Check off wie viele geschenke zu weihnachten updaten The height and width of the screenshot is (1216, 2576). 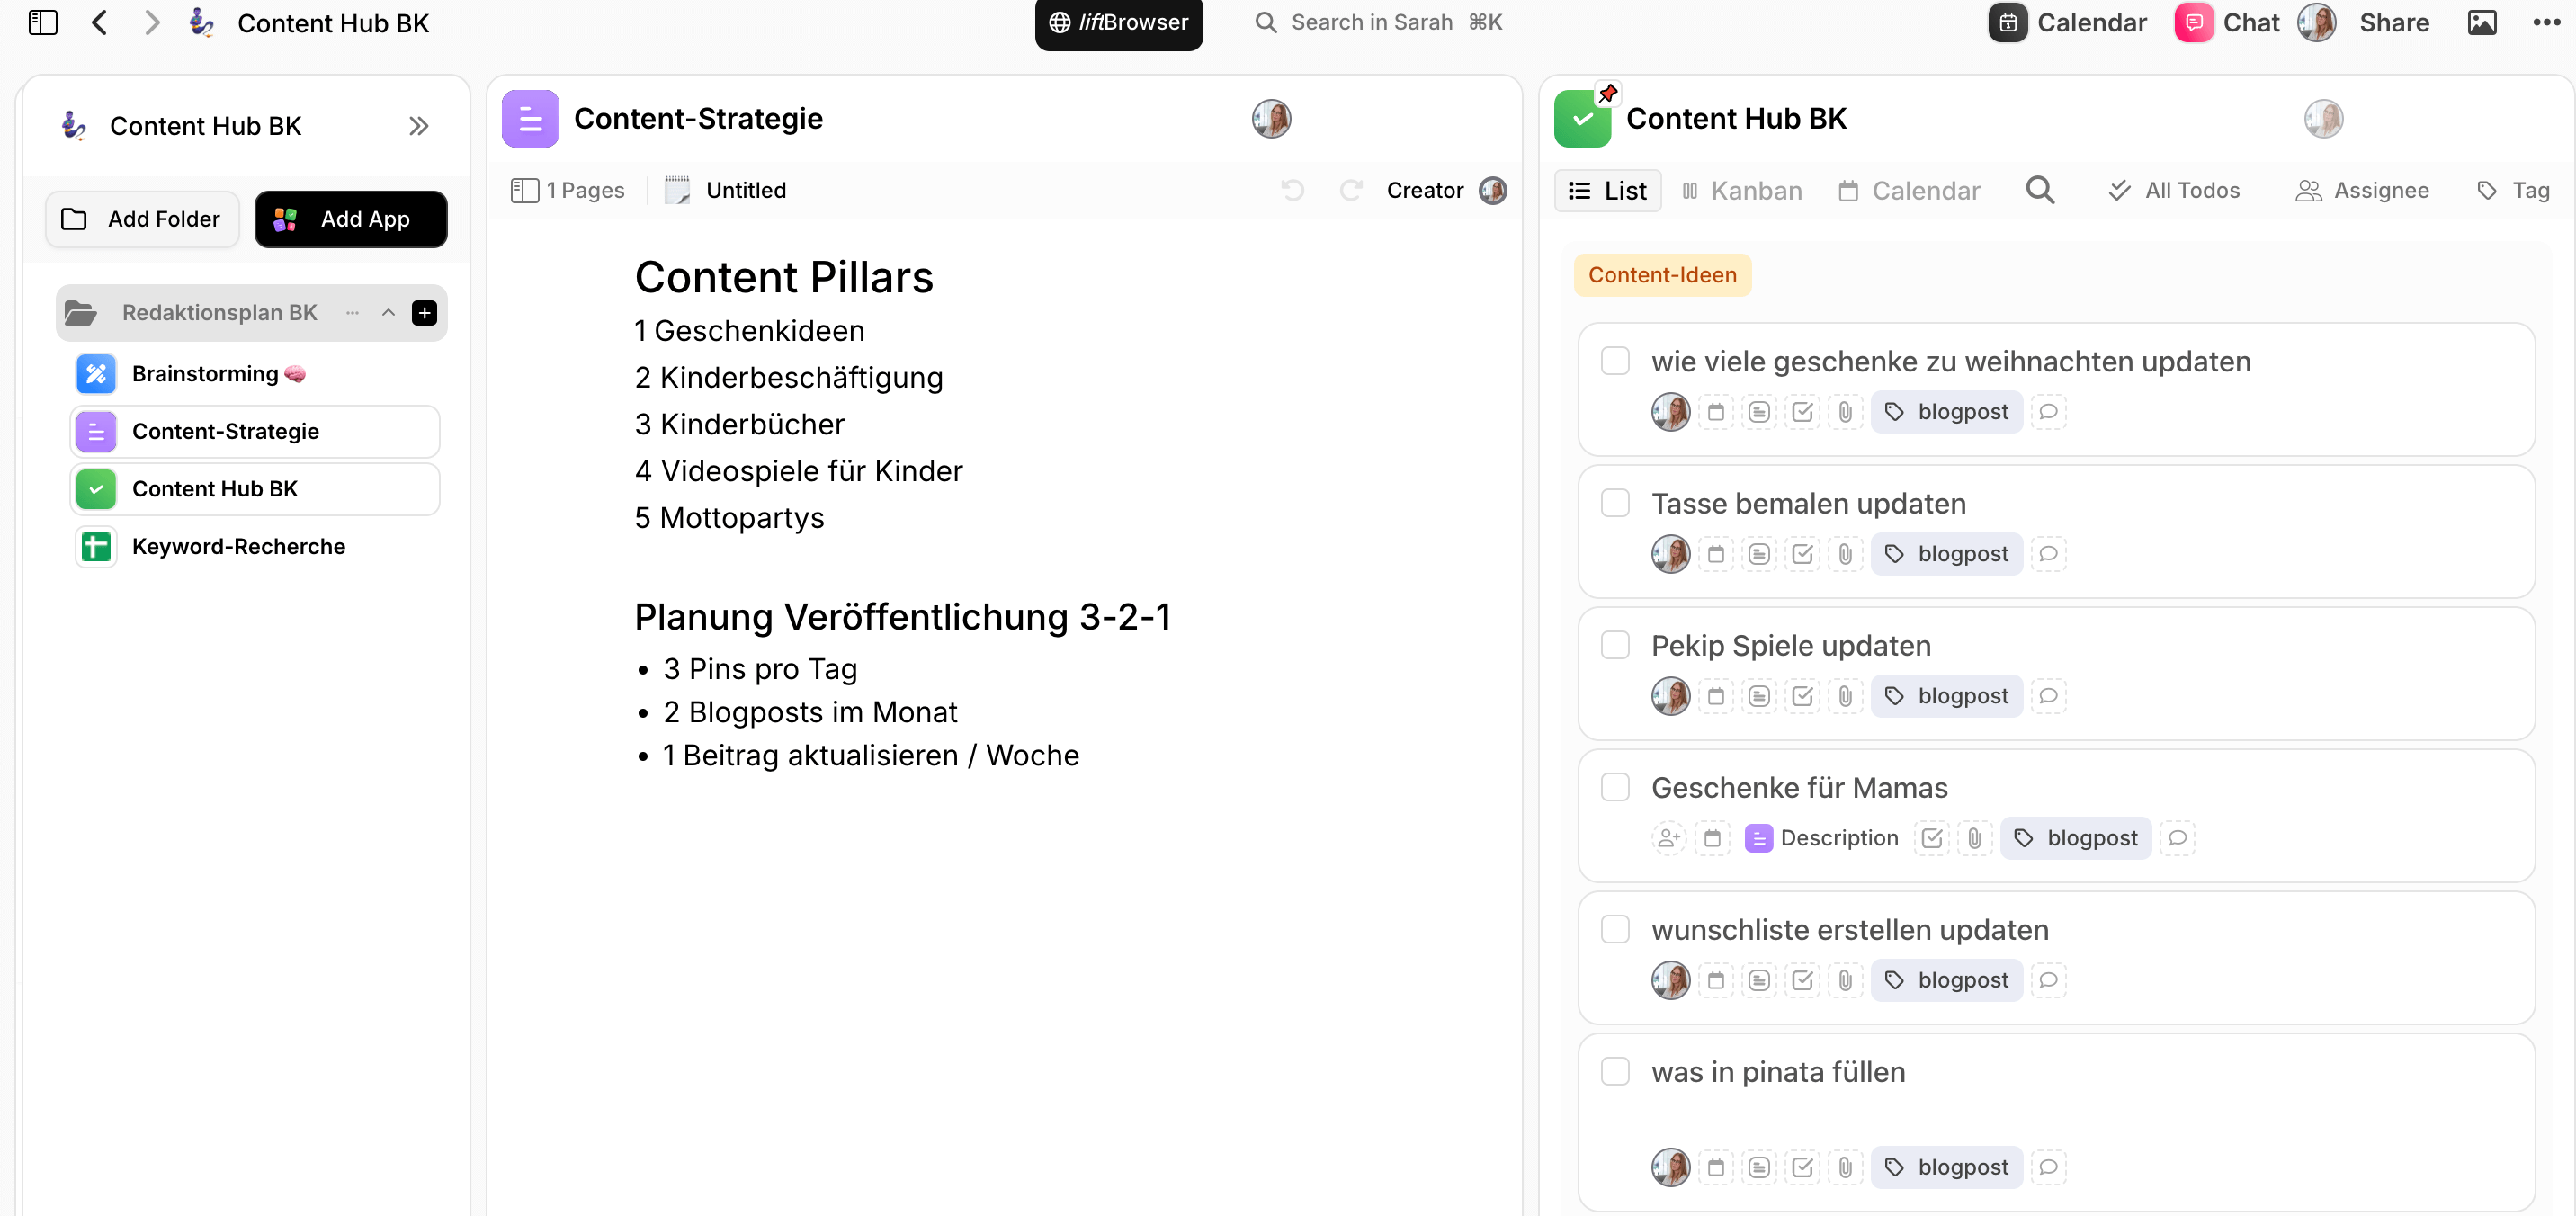[x=1615, y=361]
